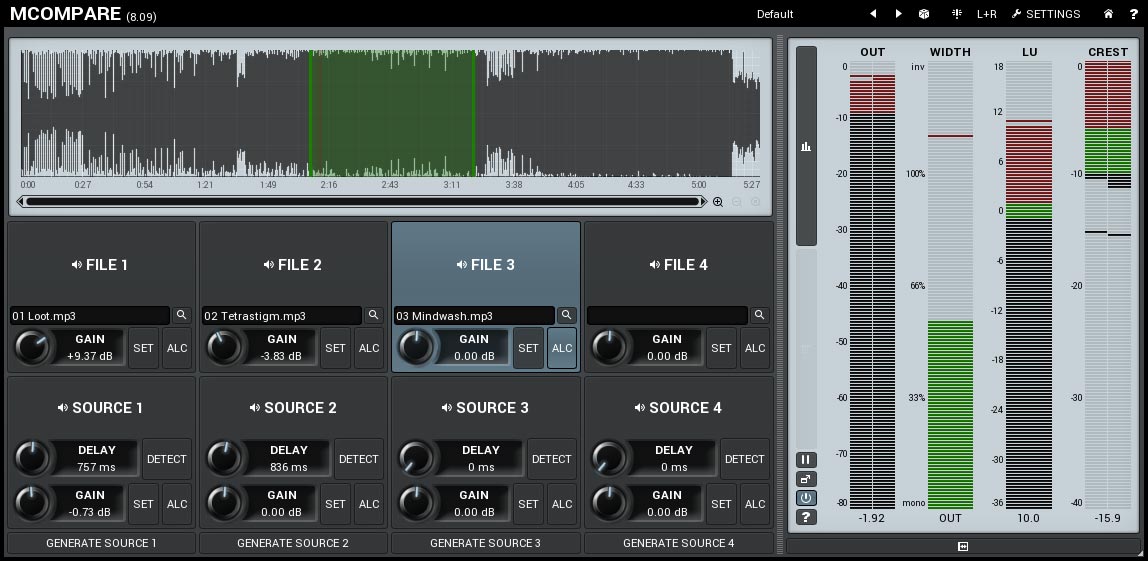The image size is (1148, 561).
Task: Browse for a file in the FILE 4 slot
Action: (759, 315)
